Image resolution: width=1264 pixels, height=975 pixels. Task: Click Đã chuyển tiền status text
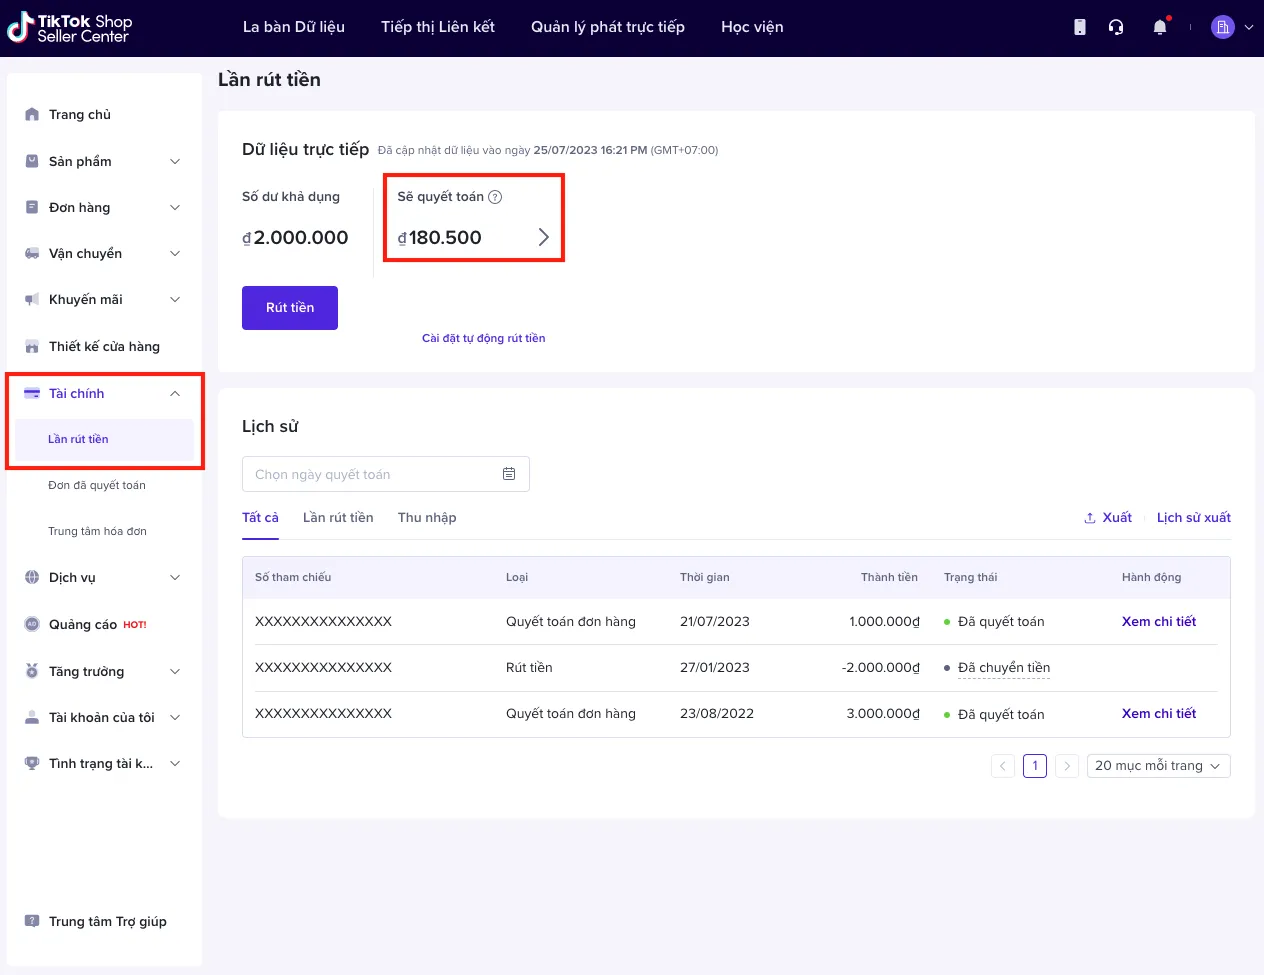click(1004, 668)
